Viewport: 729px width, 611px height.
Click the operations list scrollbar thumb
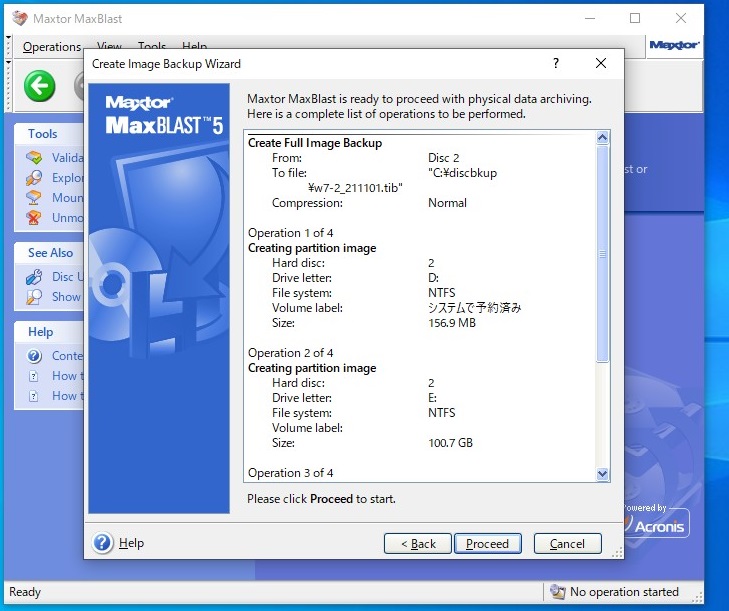click(x=603, y=253)
